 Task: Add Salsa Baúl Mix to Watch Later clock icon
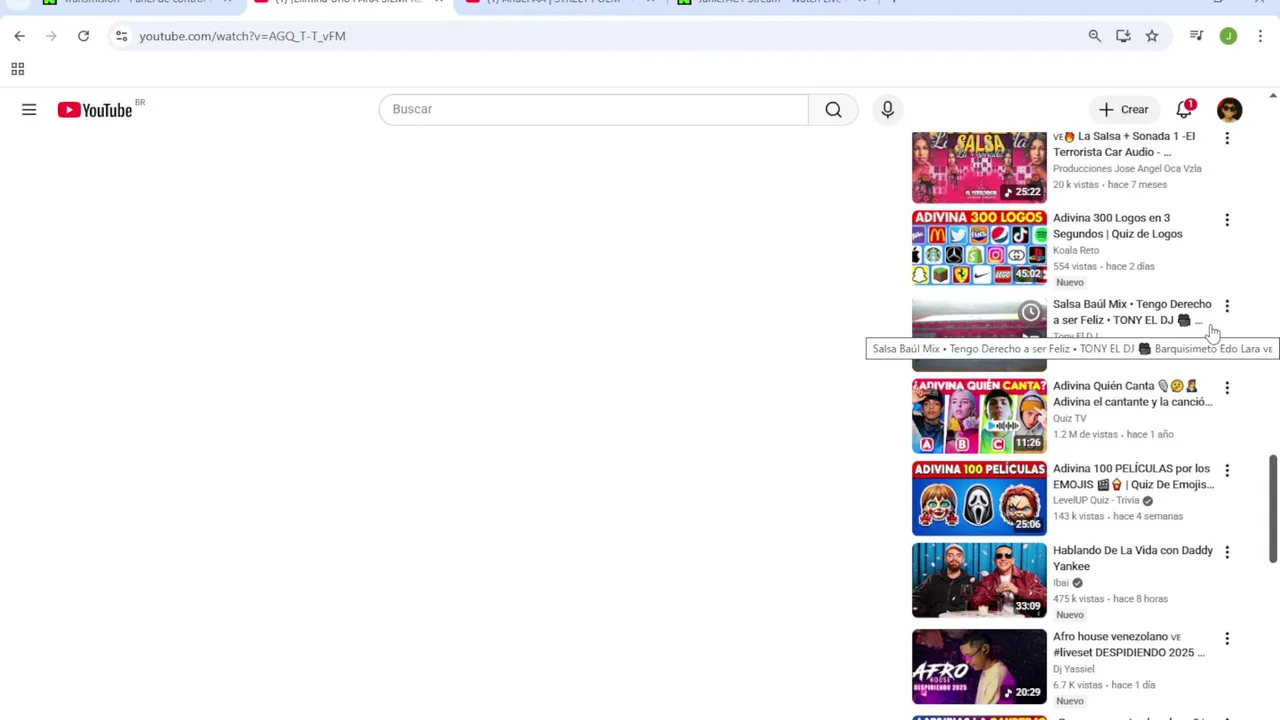coord(1030,313)
